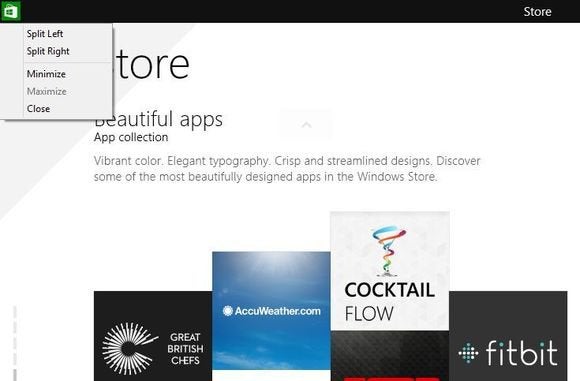The width and height of the screenshot is (580, 381).
Task: Open the Beautiful apps collection heading
Action: click(158, 119)
